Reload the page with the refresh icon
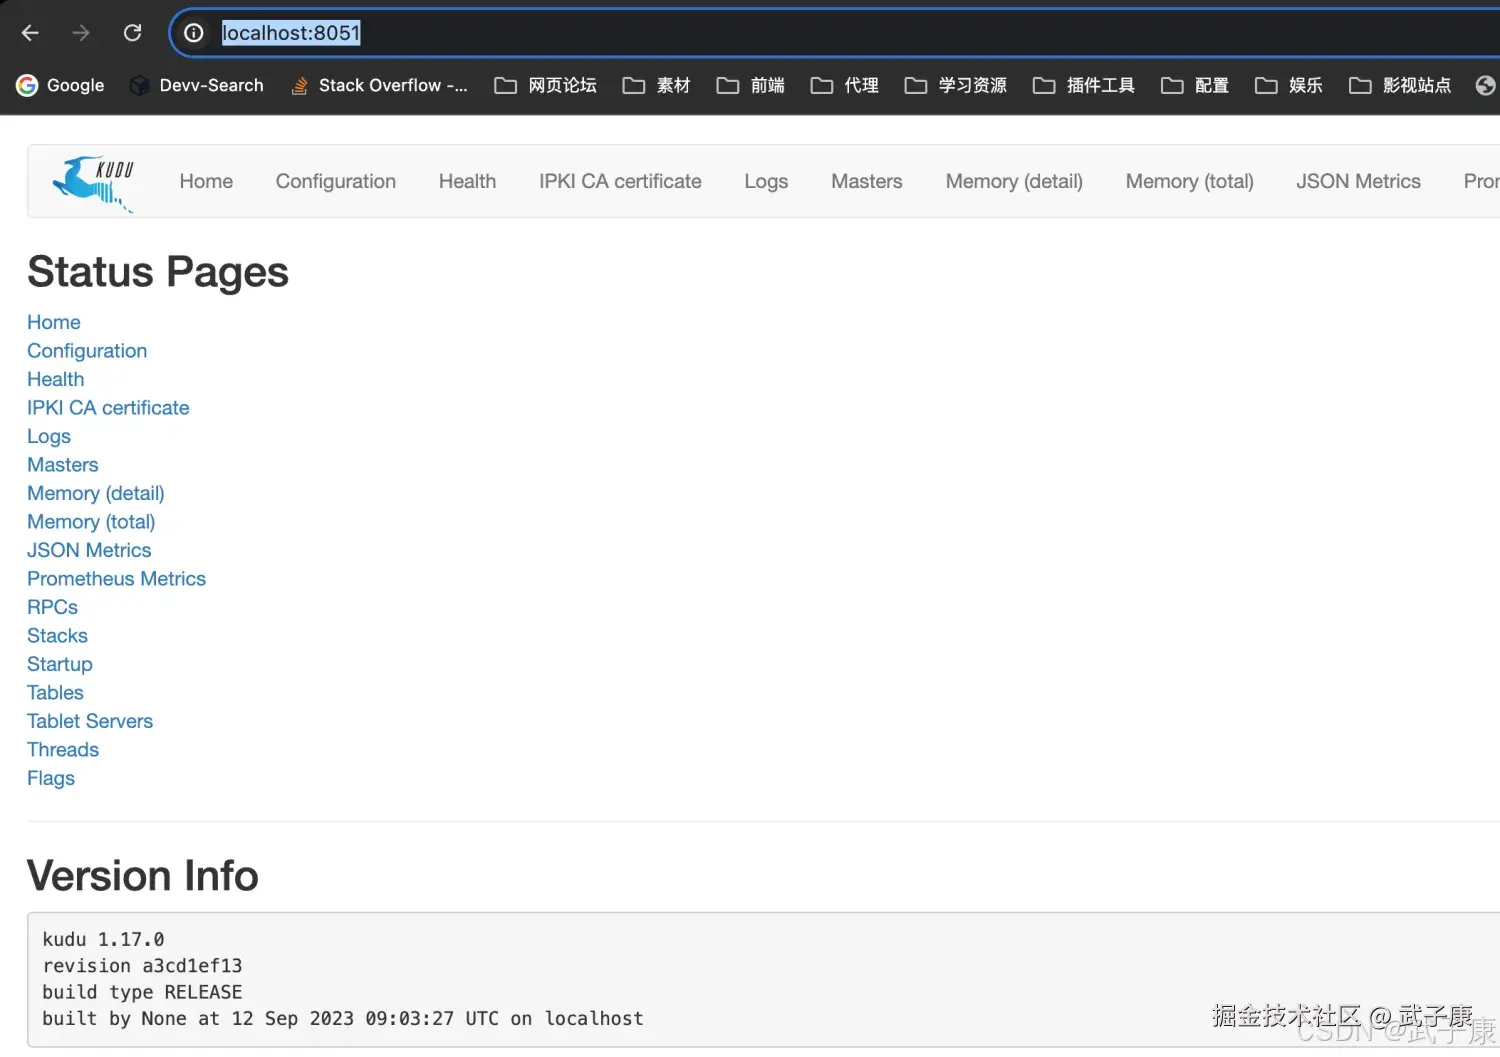 [132, 33]
